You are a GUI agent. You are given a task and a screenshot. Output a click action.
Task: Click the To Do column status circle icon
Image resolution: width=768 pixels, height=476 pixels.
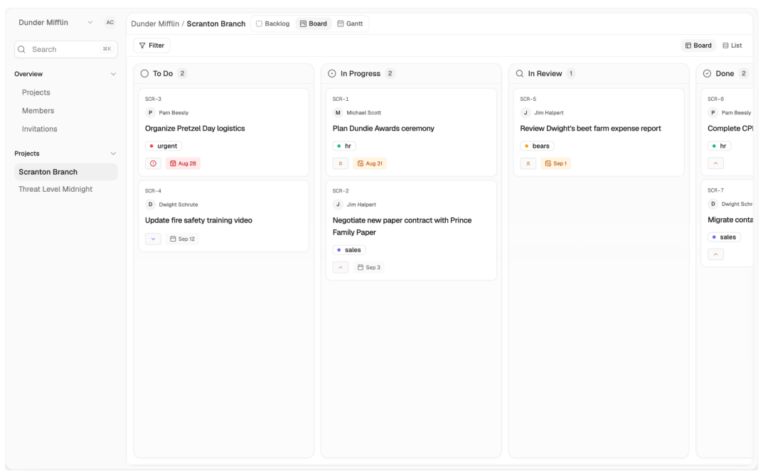coord(144,73)
